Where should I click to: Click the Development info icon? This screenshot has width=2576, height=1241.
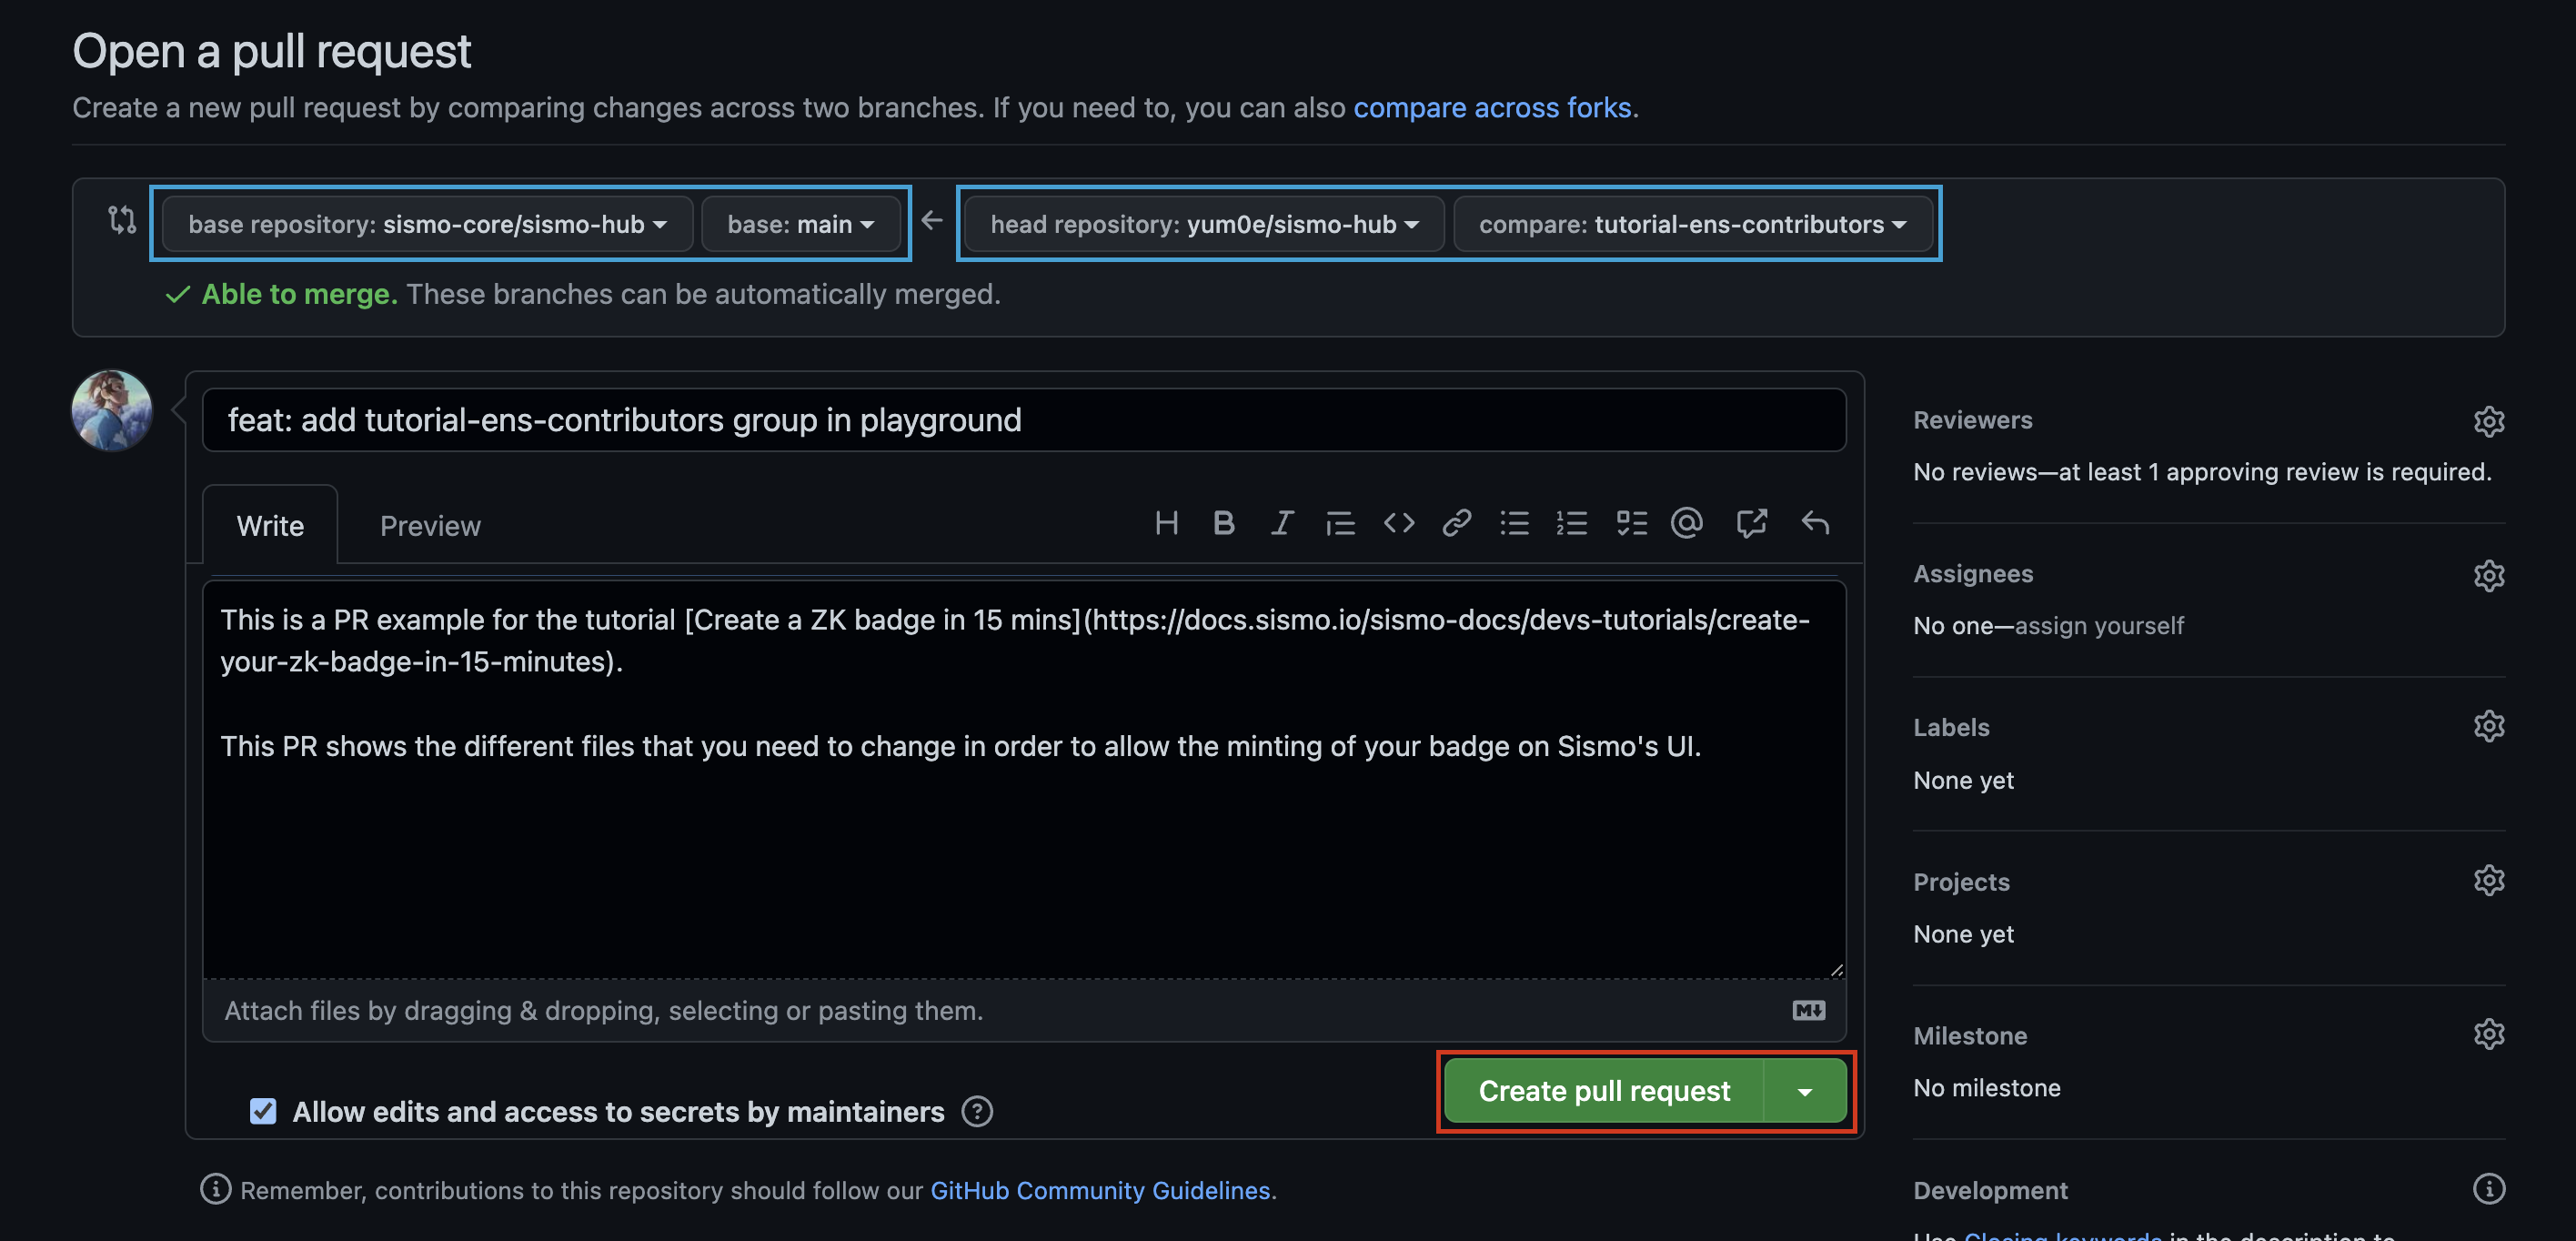pyautogui.click(x=2488, y=1189)
